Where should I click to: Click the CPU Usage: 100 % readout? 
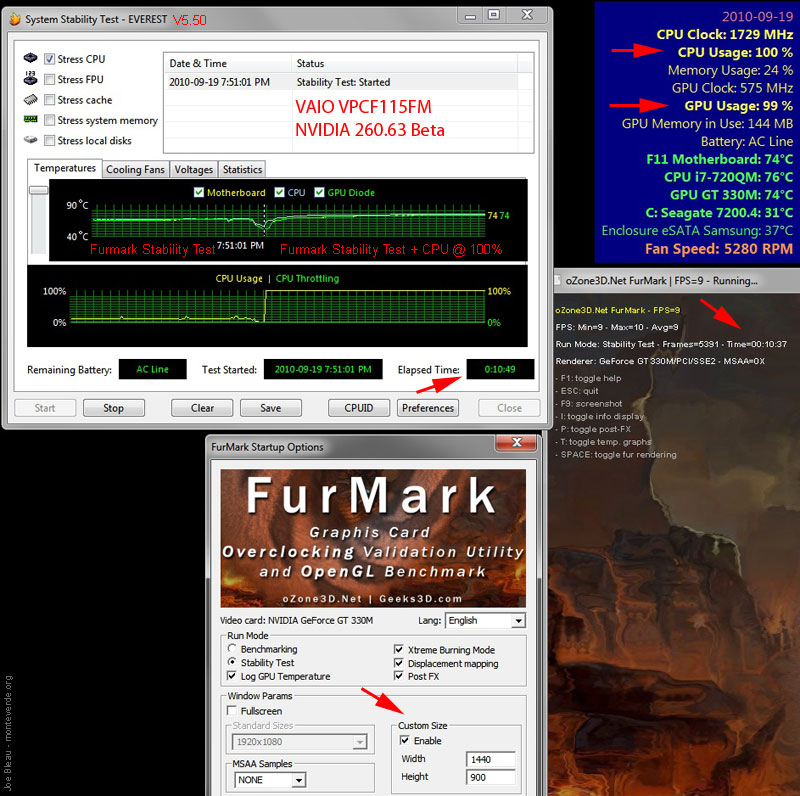(735, 52)
